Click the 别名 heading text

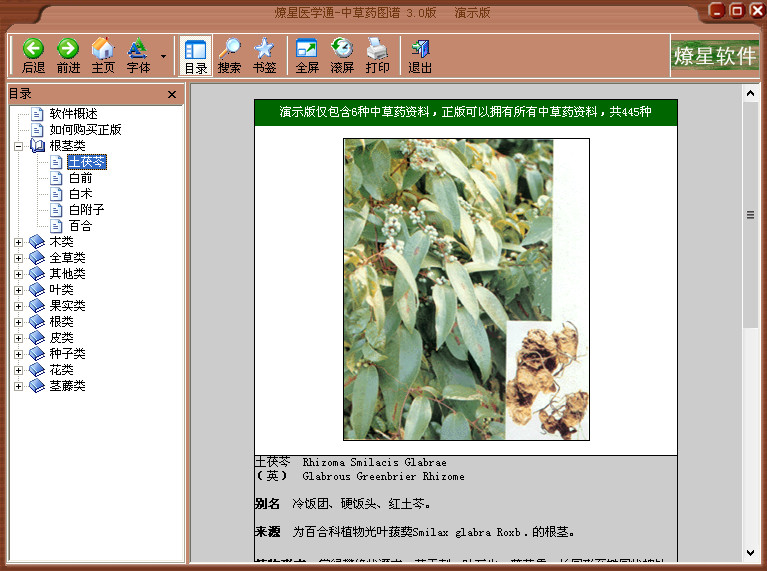[268, 504]
